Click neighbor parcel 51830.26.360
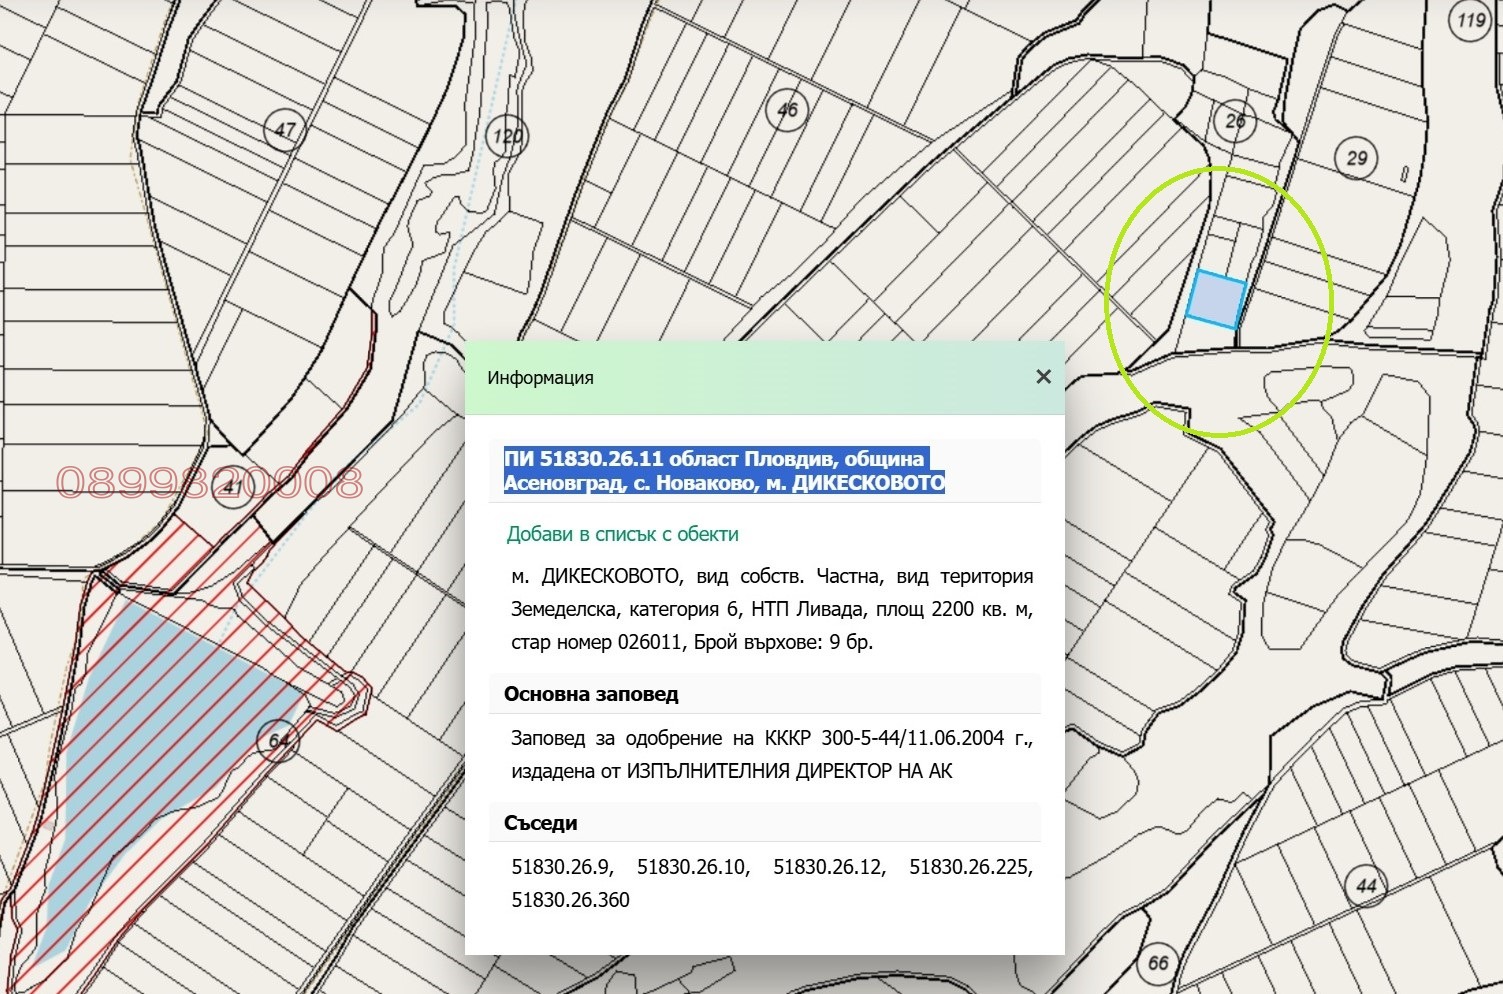This screenshot has height=994, width=1503. pos(570,900)
